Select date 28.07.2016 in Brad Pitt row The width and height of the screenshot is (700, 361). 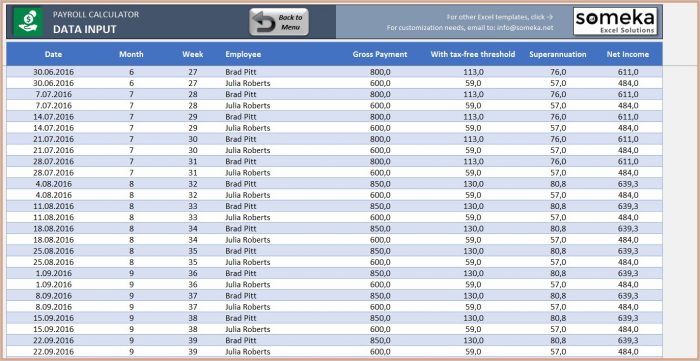pyautogui.click(x=54, y=161)
